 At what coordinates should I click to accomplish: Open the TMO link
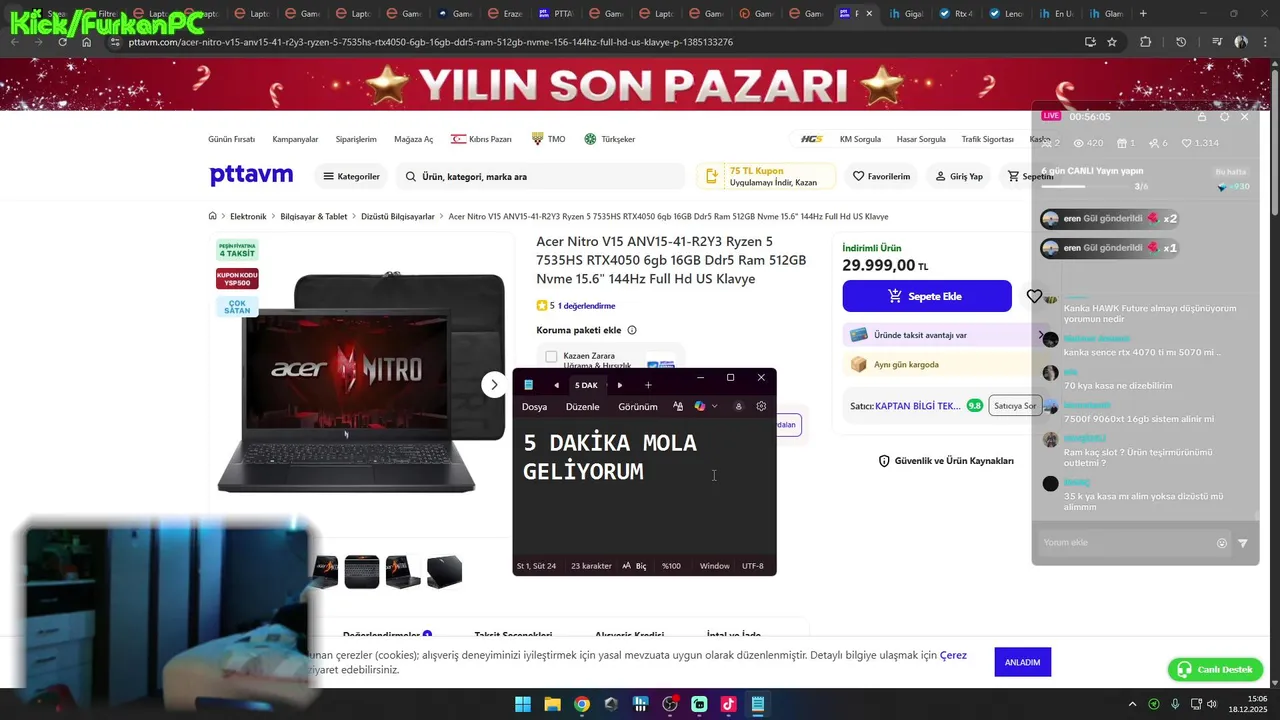click(x=548, y=139)
